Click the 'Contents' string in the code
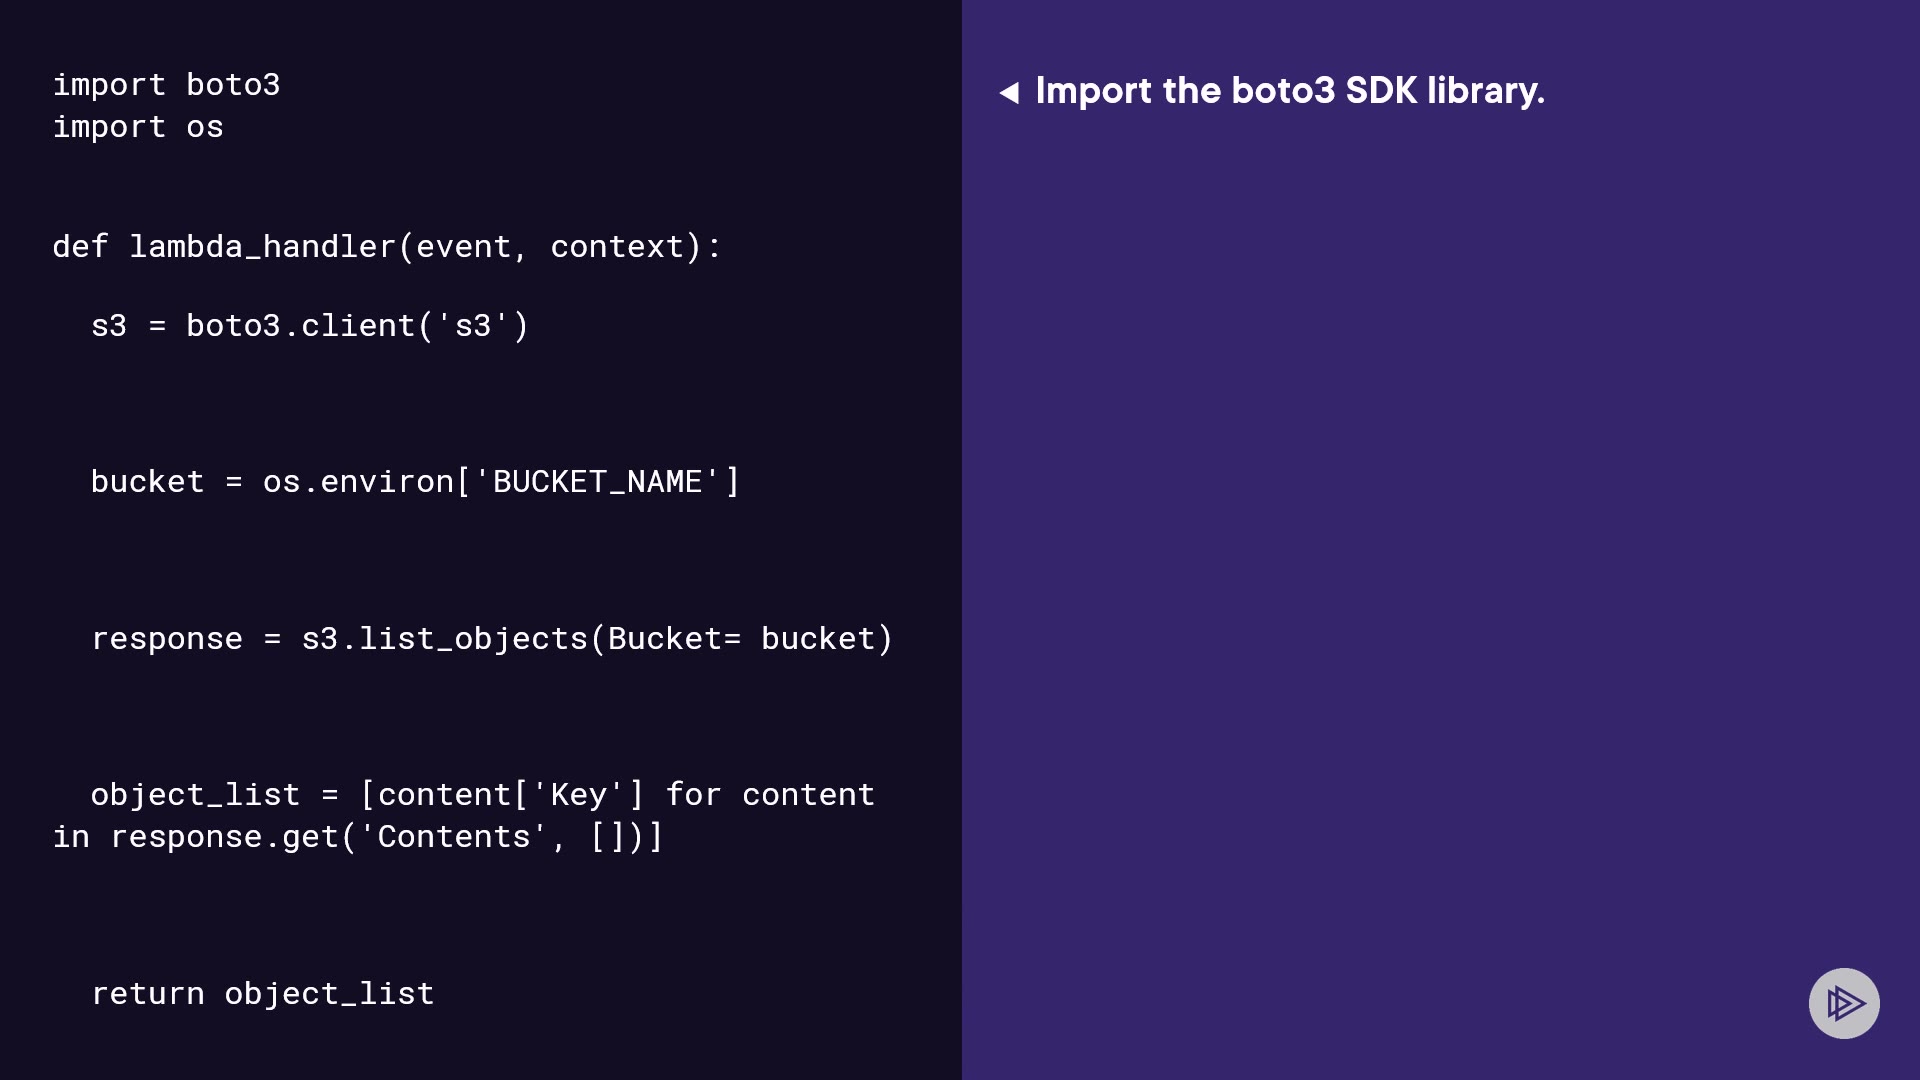The height and width of the screenshot is (1080, 1920). pyautogui.click(x=454, y=837)
